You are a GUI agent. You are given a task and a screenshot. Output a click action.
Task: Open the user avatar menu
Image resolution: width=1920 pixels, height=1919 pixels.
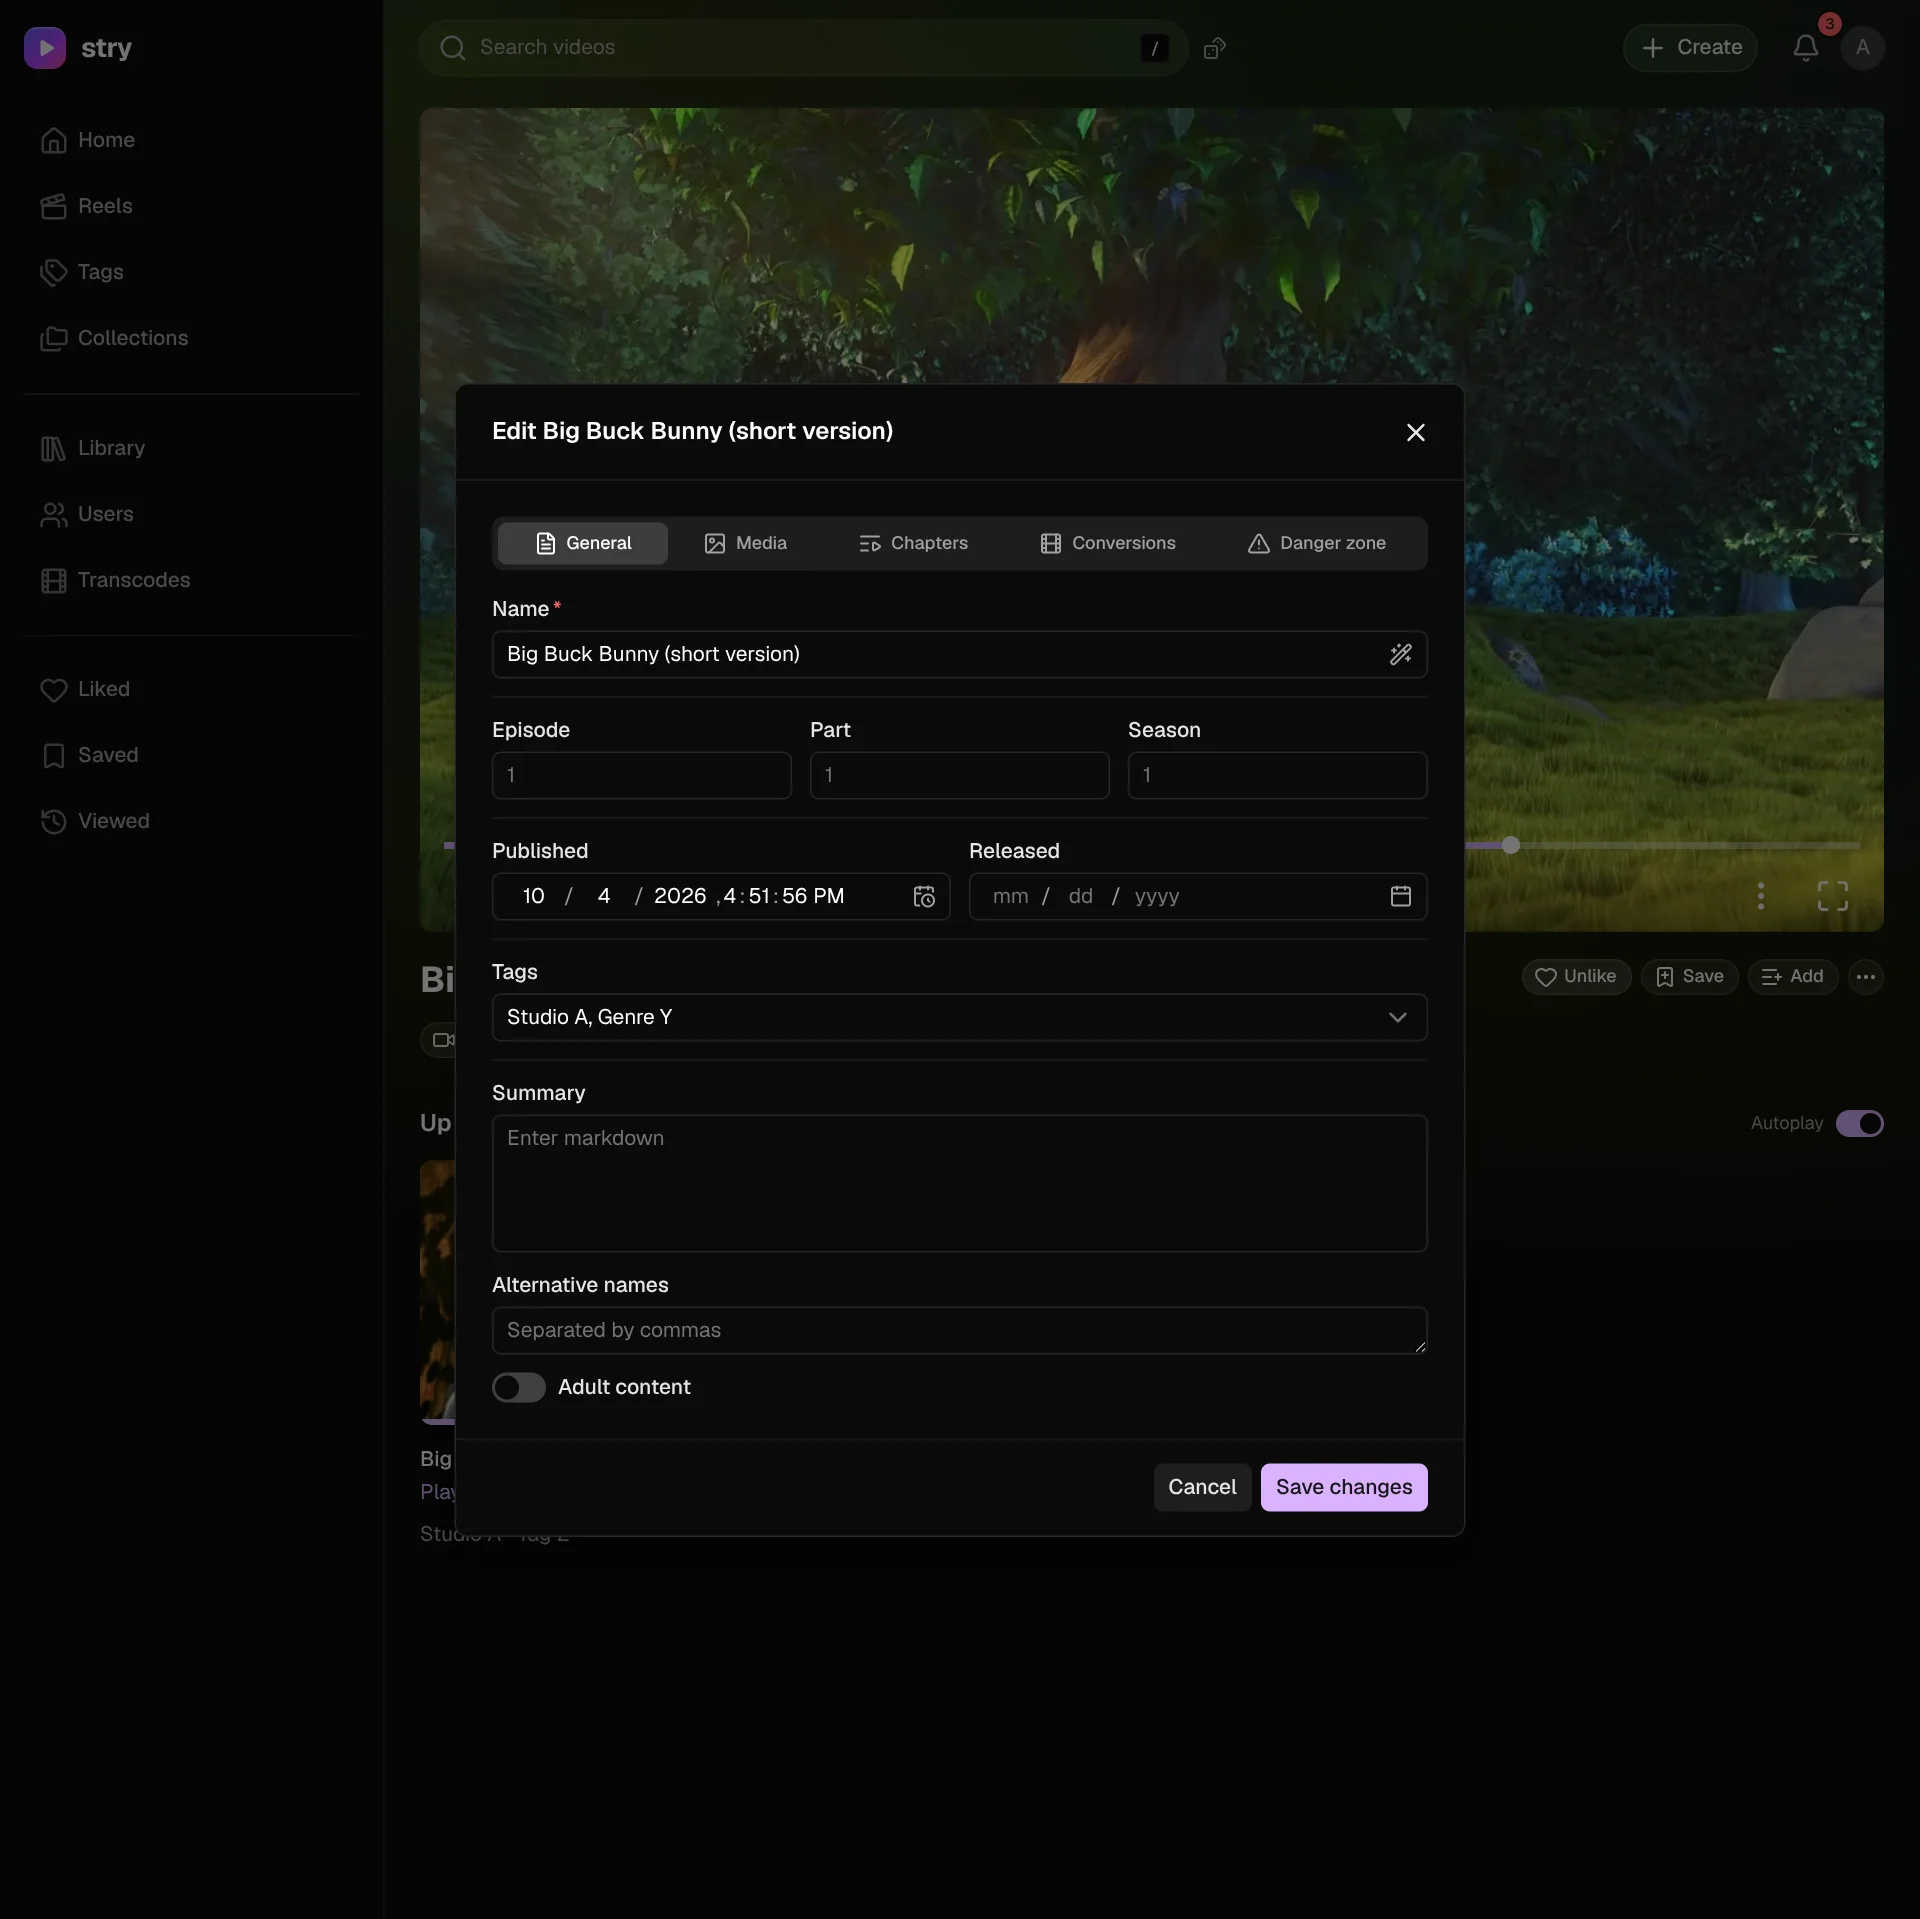tap(1862, 48)
